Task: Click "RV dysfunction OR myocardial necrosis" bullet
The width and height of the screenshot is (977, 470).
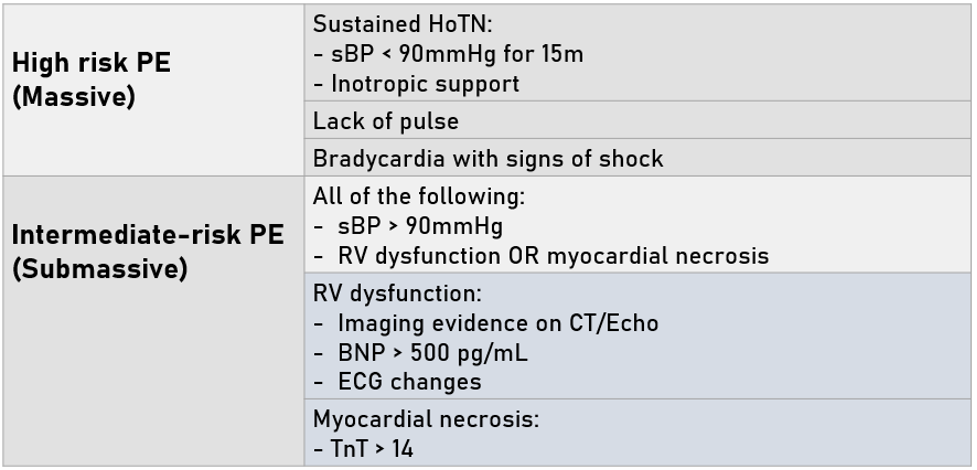Action: 553,255
